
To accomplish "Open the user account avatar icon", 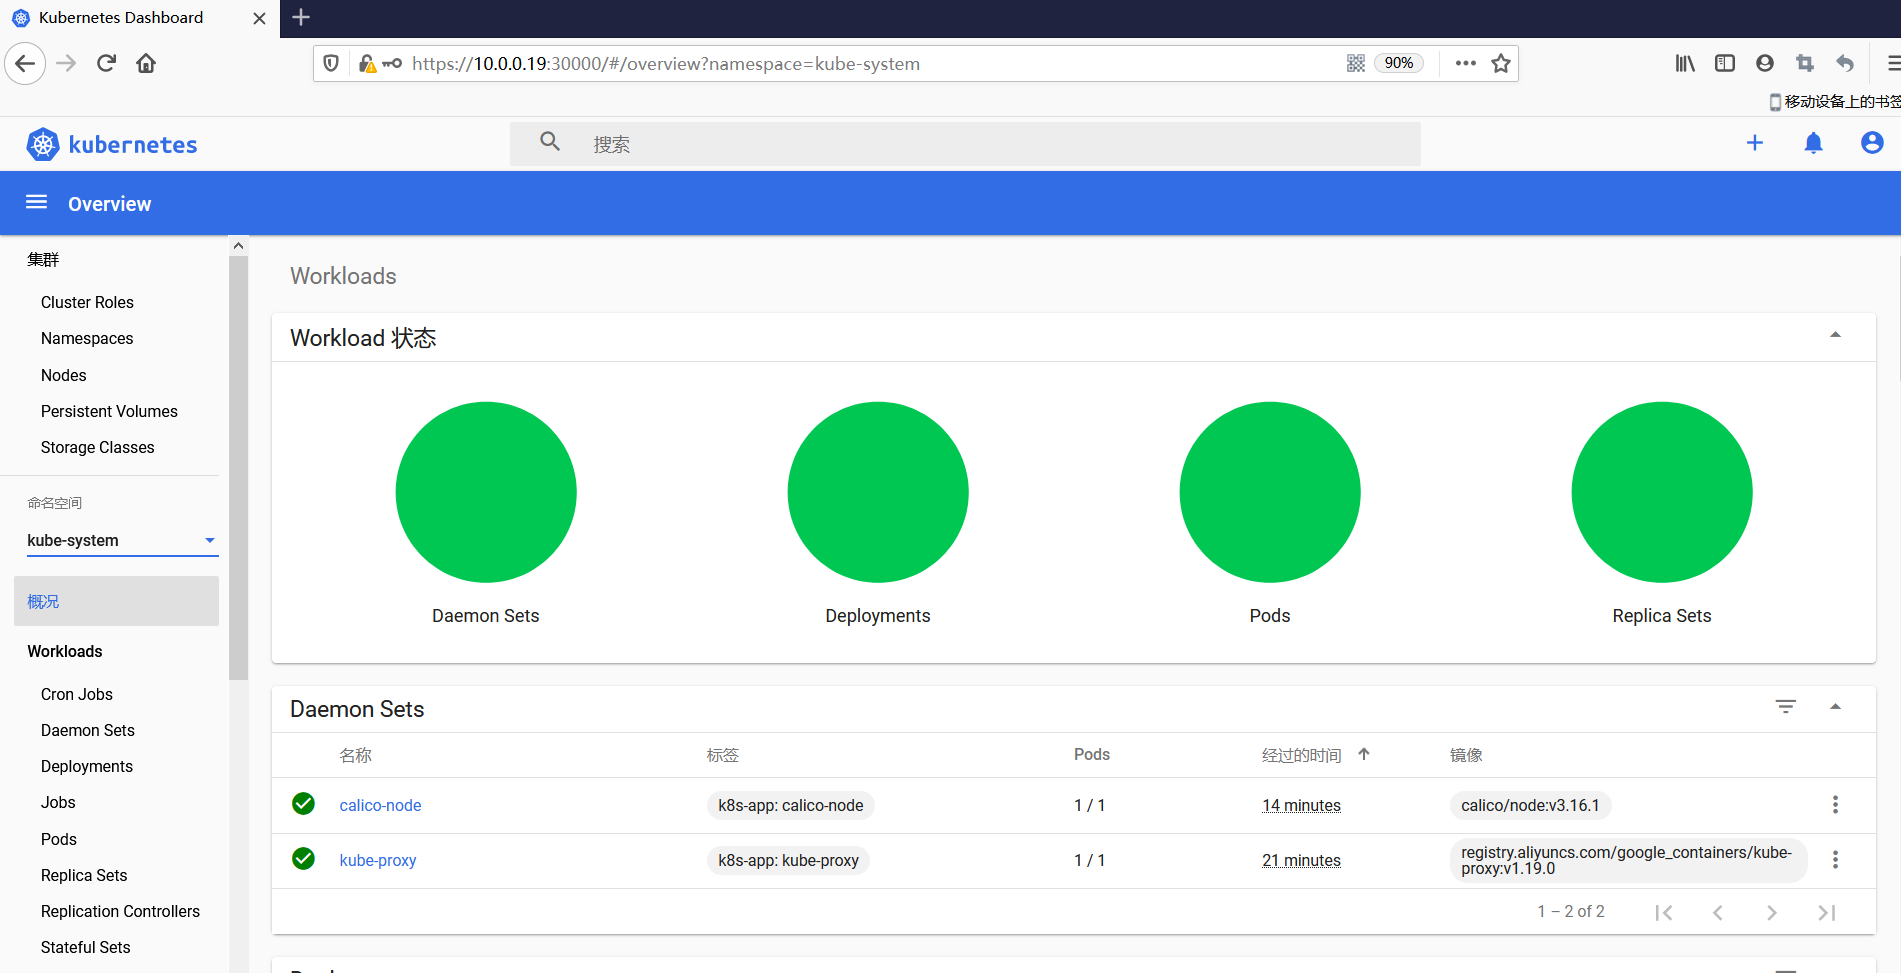I will 1872,143.
